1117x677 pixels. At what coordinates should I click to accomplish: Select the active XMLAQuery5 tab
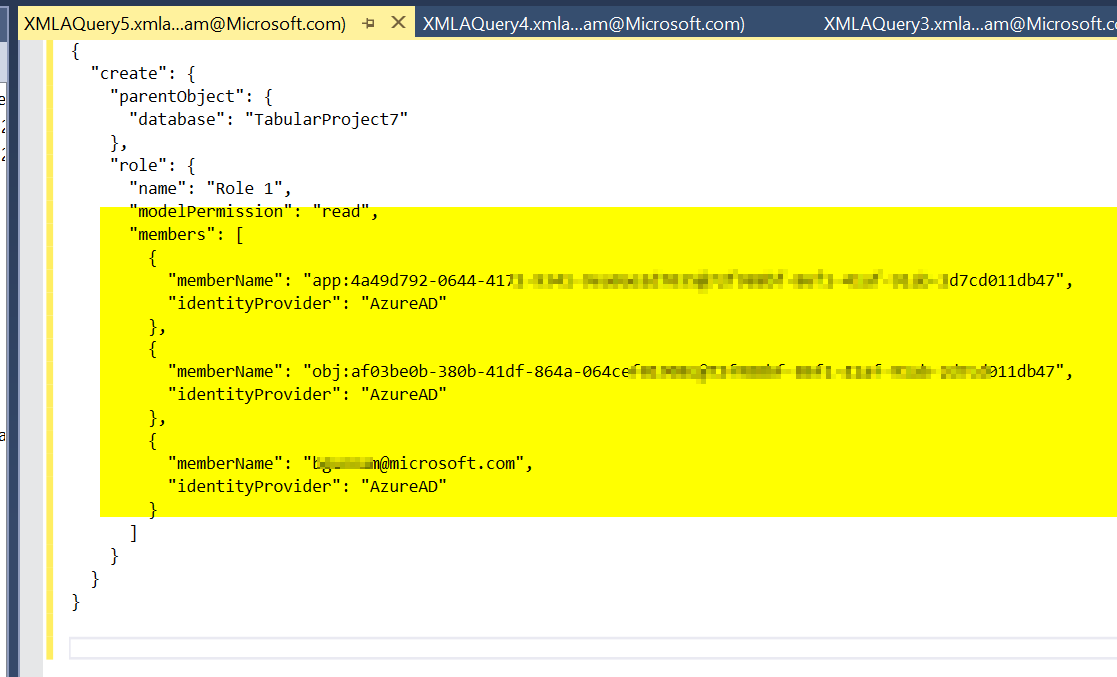[x=180, y=22]
